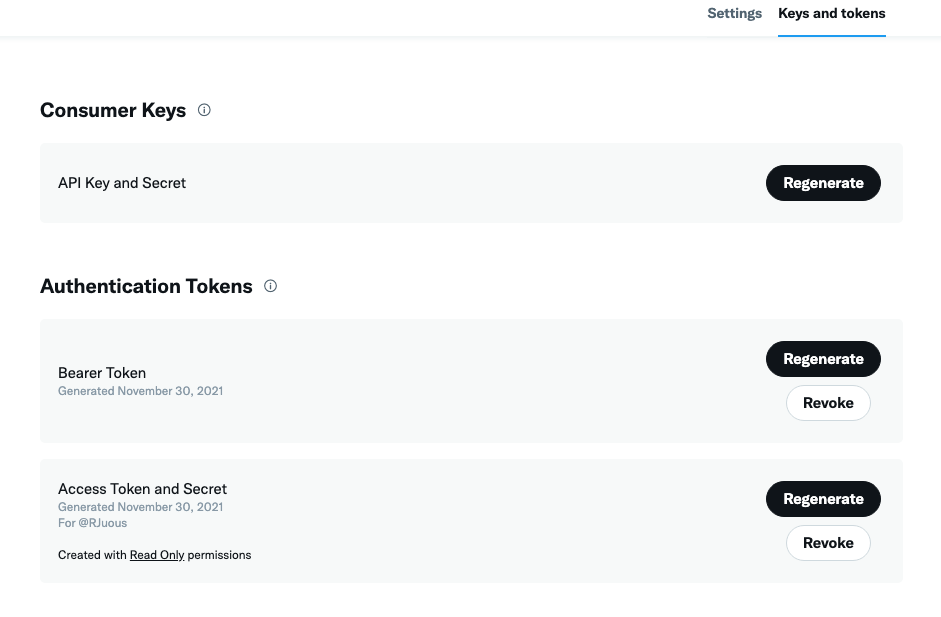Click the Bearer Token generated date
Viewport: 941px width, 617px height.
(x=140, y=391)
